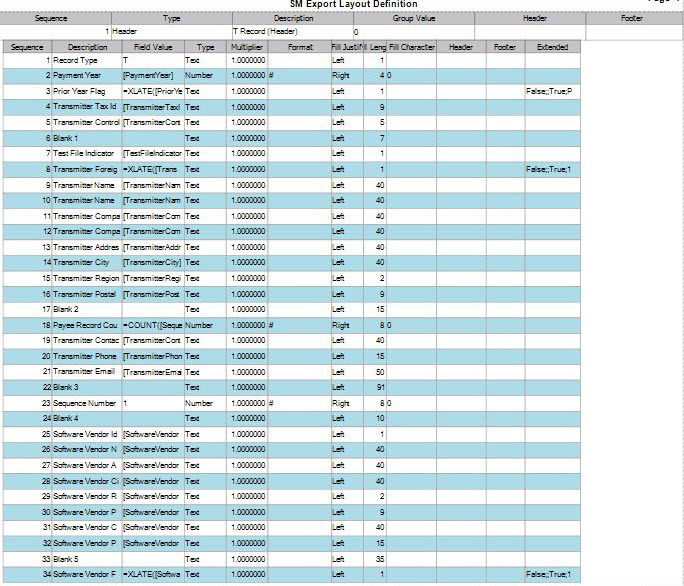
Task: Click the Test File Indicator description cell
Action: coord(84,153)
